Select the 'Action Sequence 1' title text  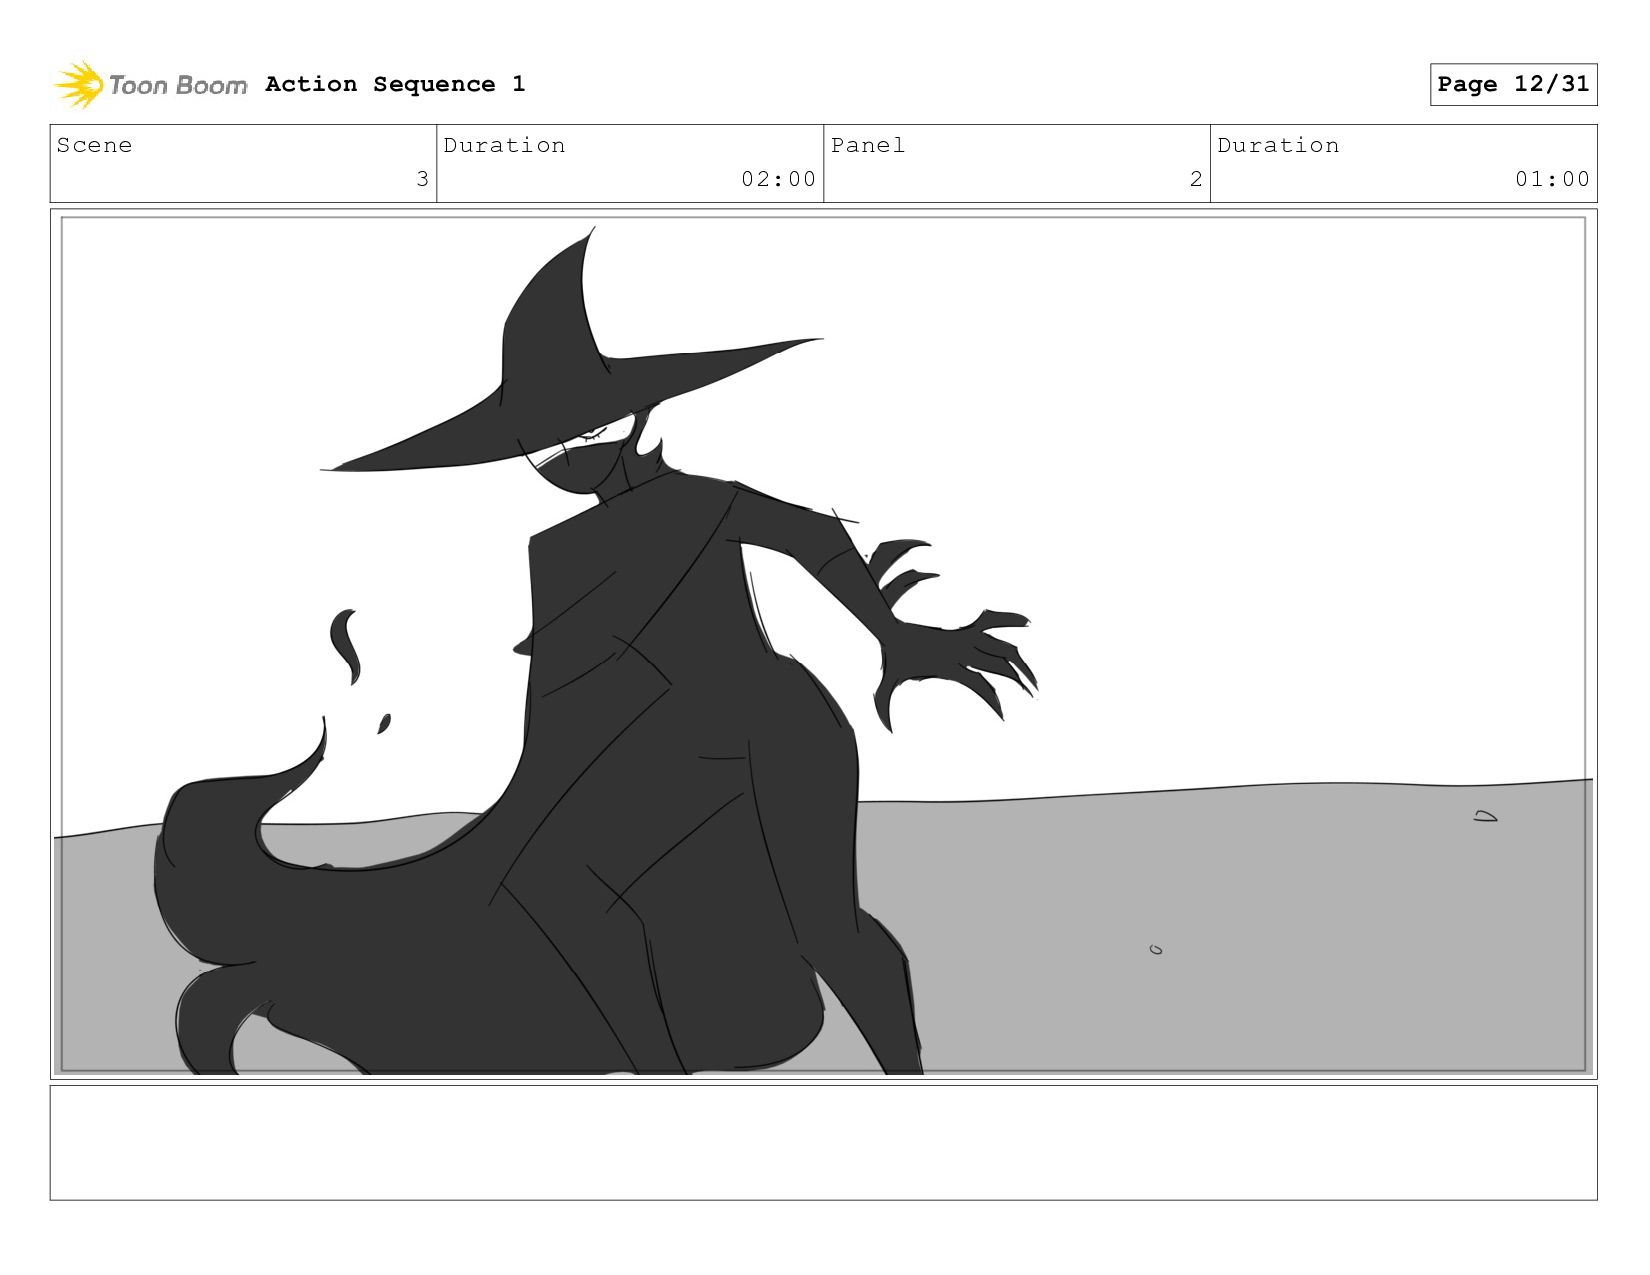pos(395,84)
